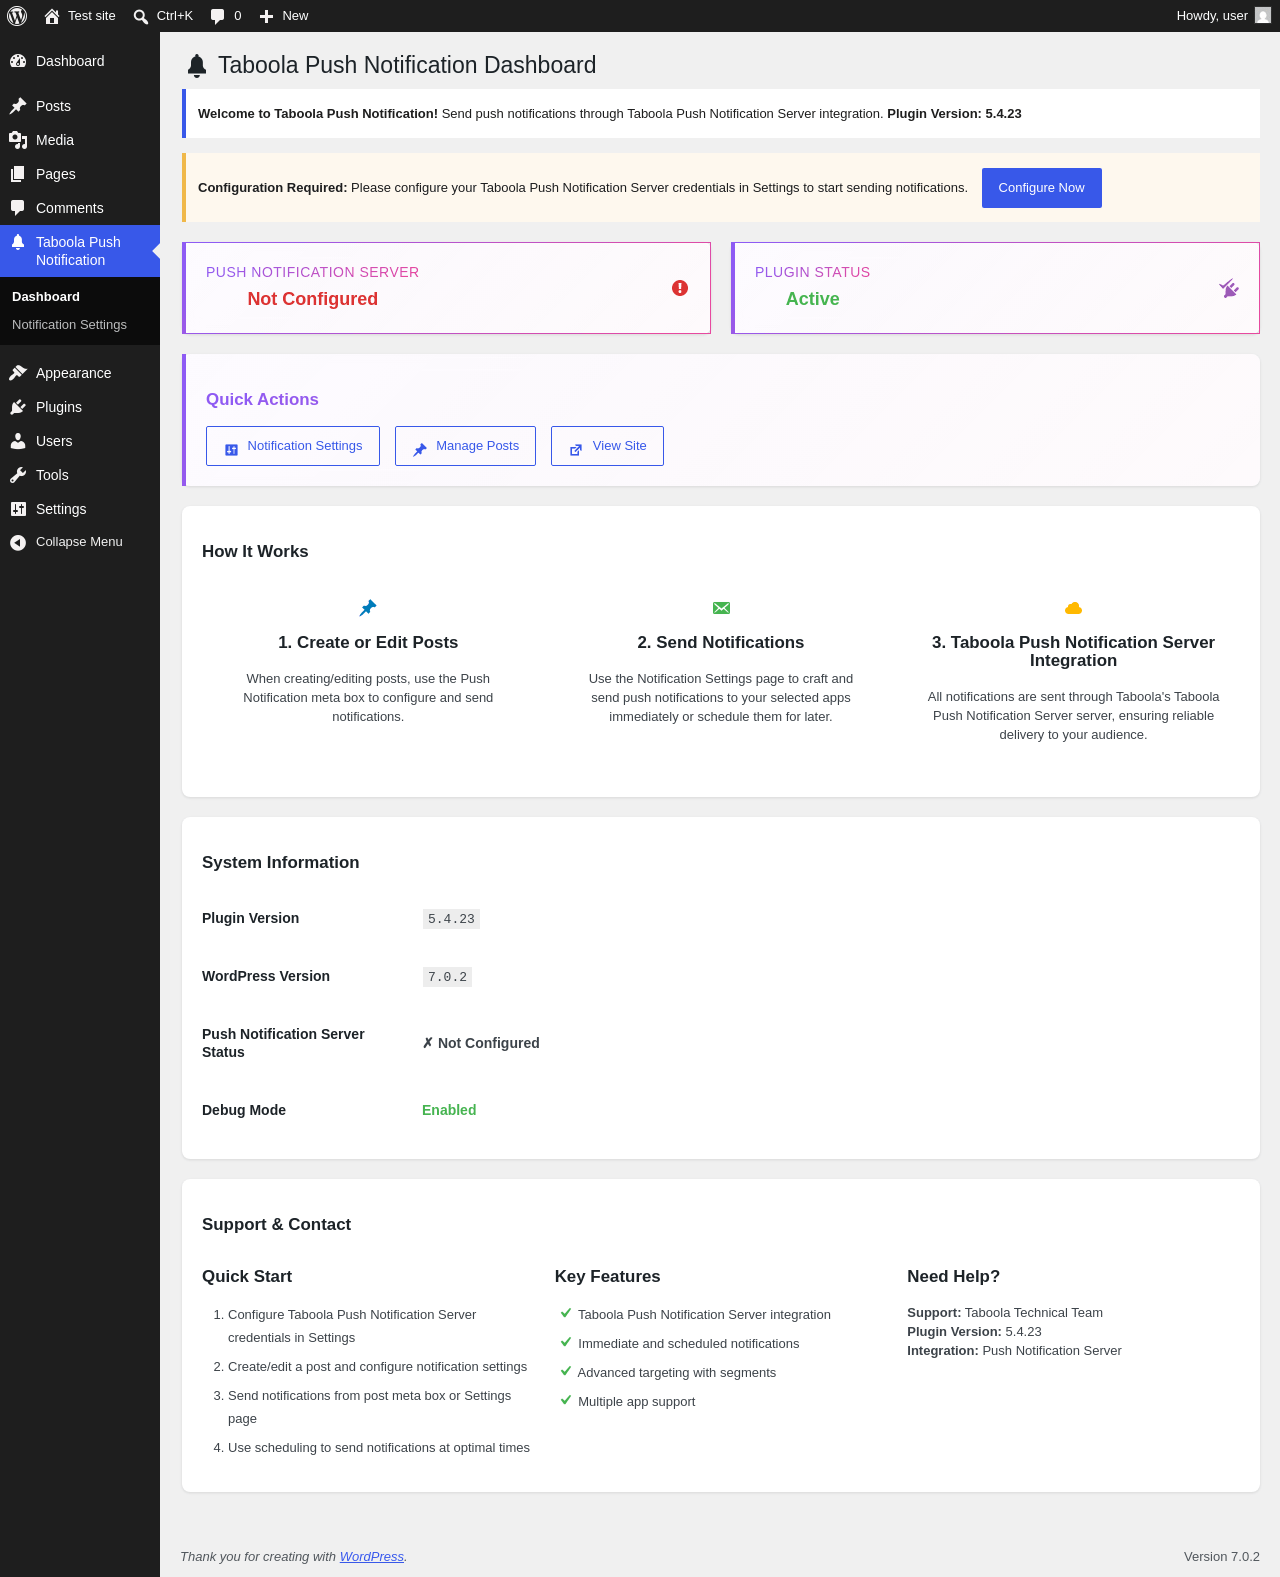The height and width of the screenshot is (1577, 1280).
Task: Click the Configure Now button
Action: coord(1041,188)
